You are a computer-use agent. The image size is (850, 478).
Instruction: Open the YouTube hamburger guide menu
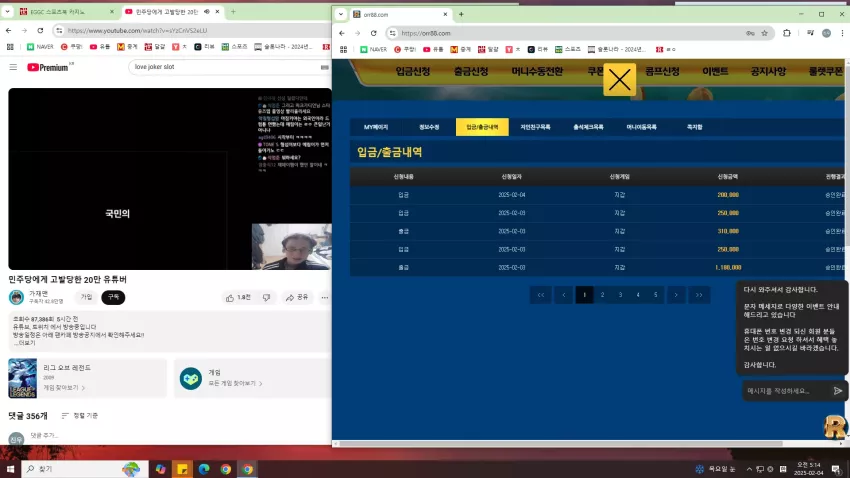click(x=13, y=67)
